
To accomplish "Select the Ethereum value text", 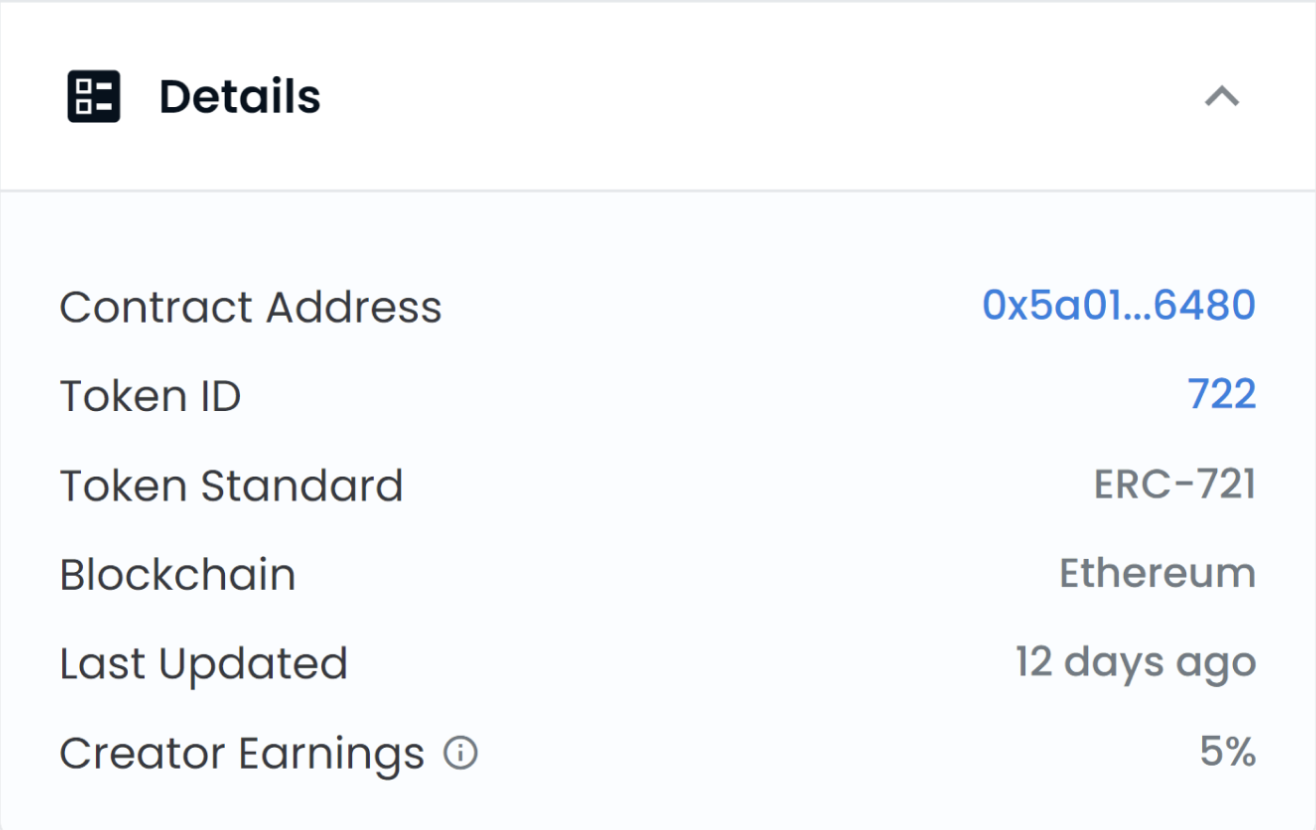I will tap(1157, 574).
